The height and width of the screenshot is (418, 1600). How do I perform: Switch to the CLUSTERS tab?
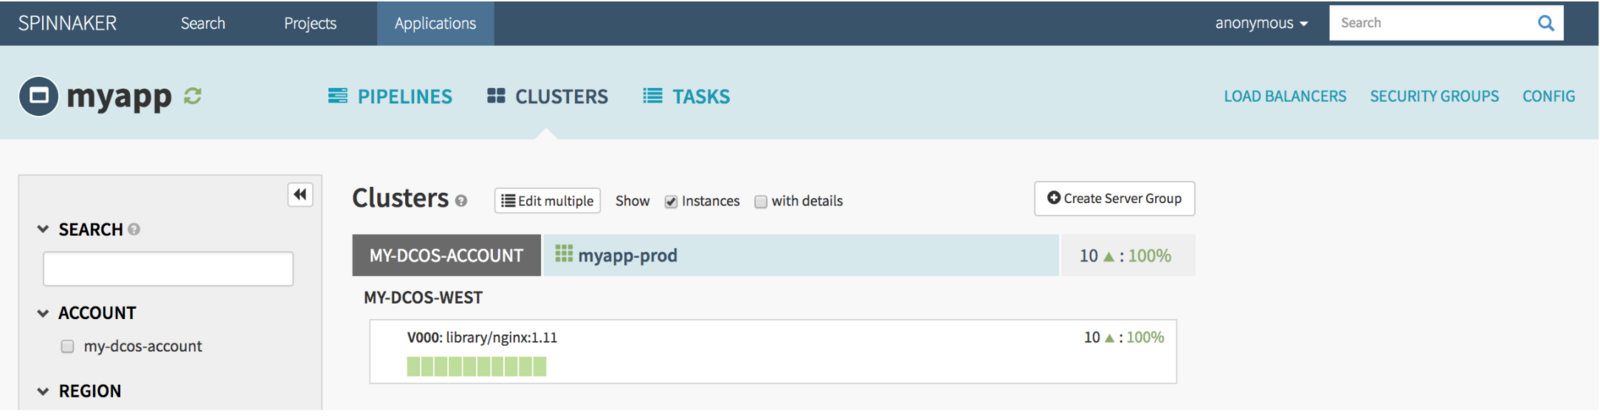point(547,96)
